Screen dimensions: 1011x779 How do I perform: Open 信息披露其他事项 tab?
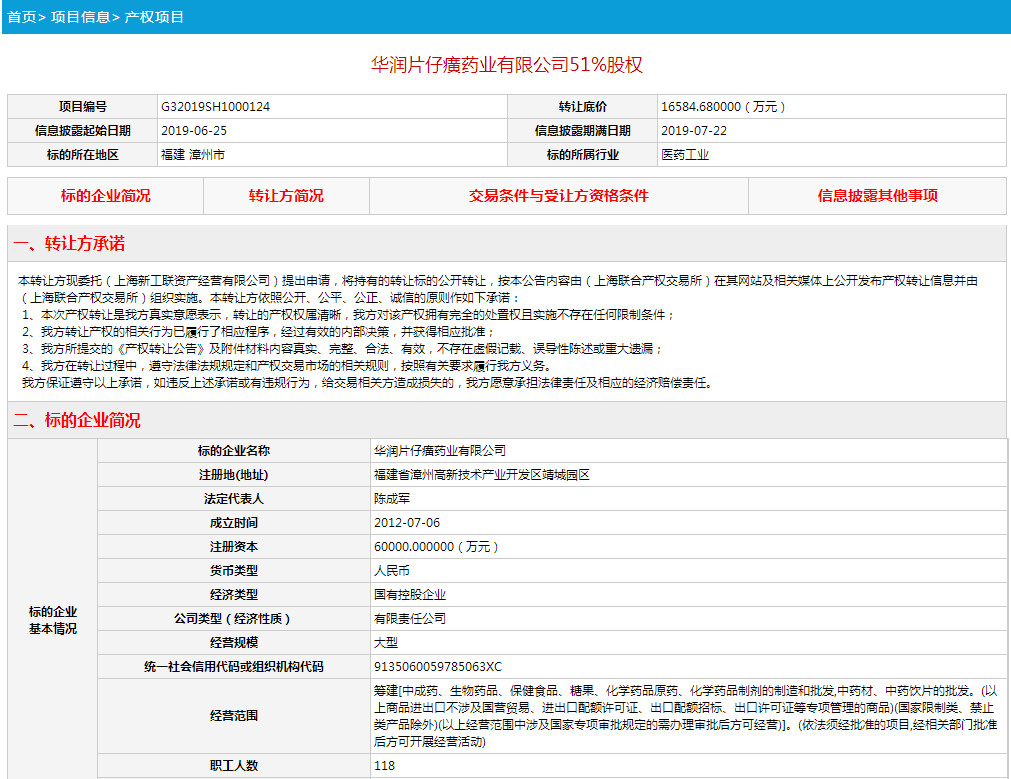point(877,196)
